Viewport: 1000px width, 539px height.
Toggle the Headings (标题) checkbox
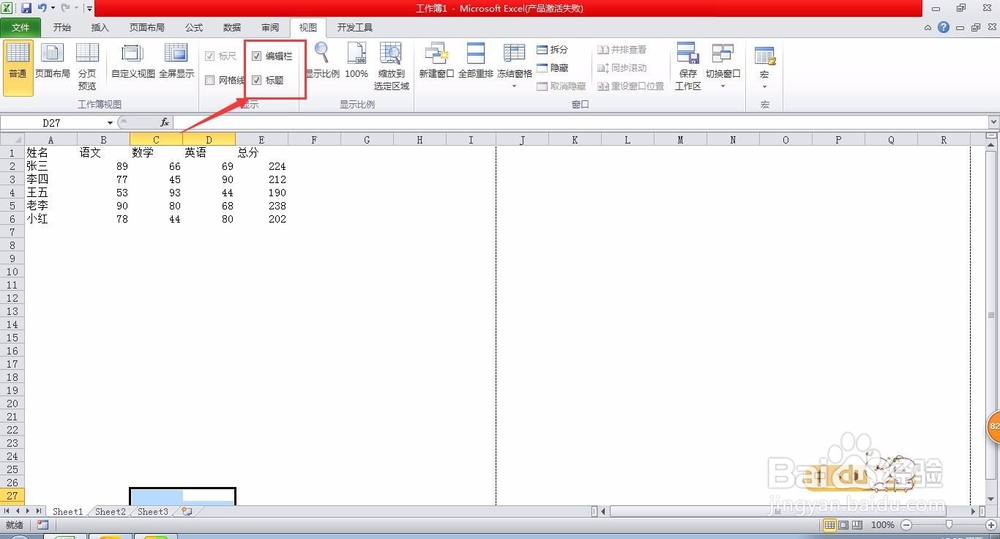point(256,80)
